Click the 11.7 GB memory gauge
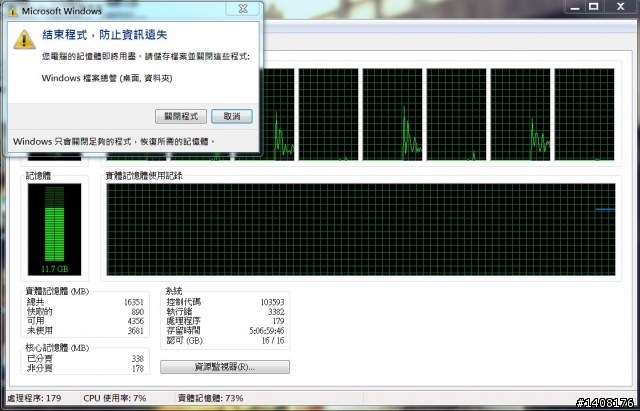This screenshot has height=411, width=640. point(54,229)
